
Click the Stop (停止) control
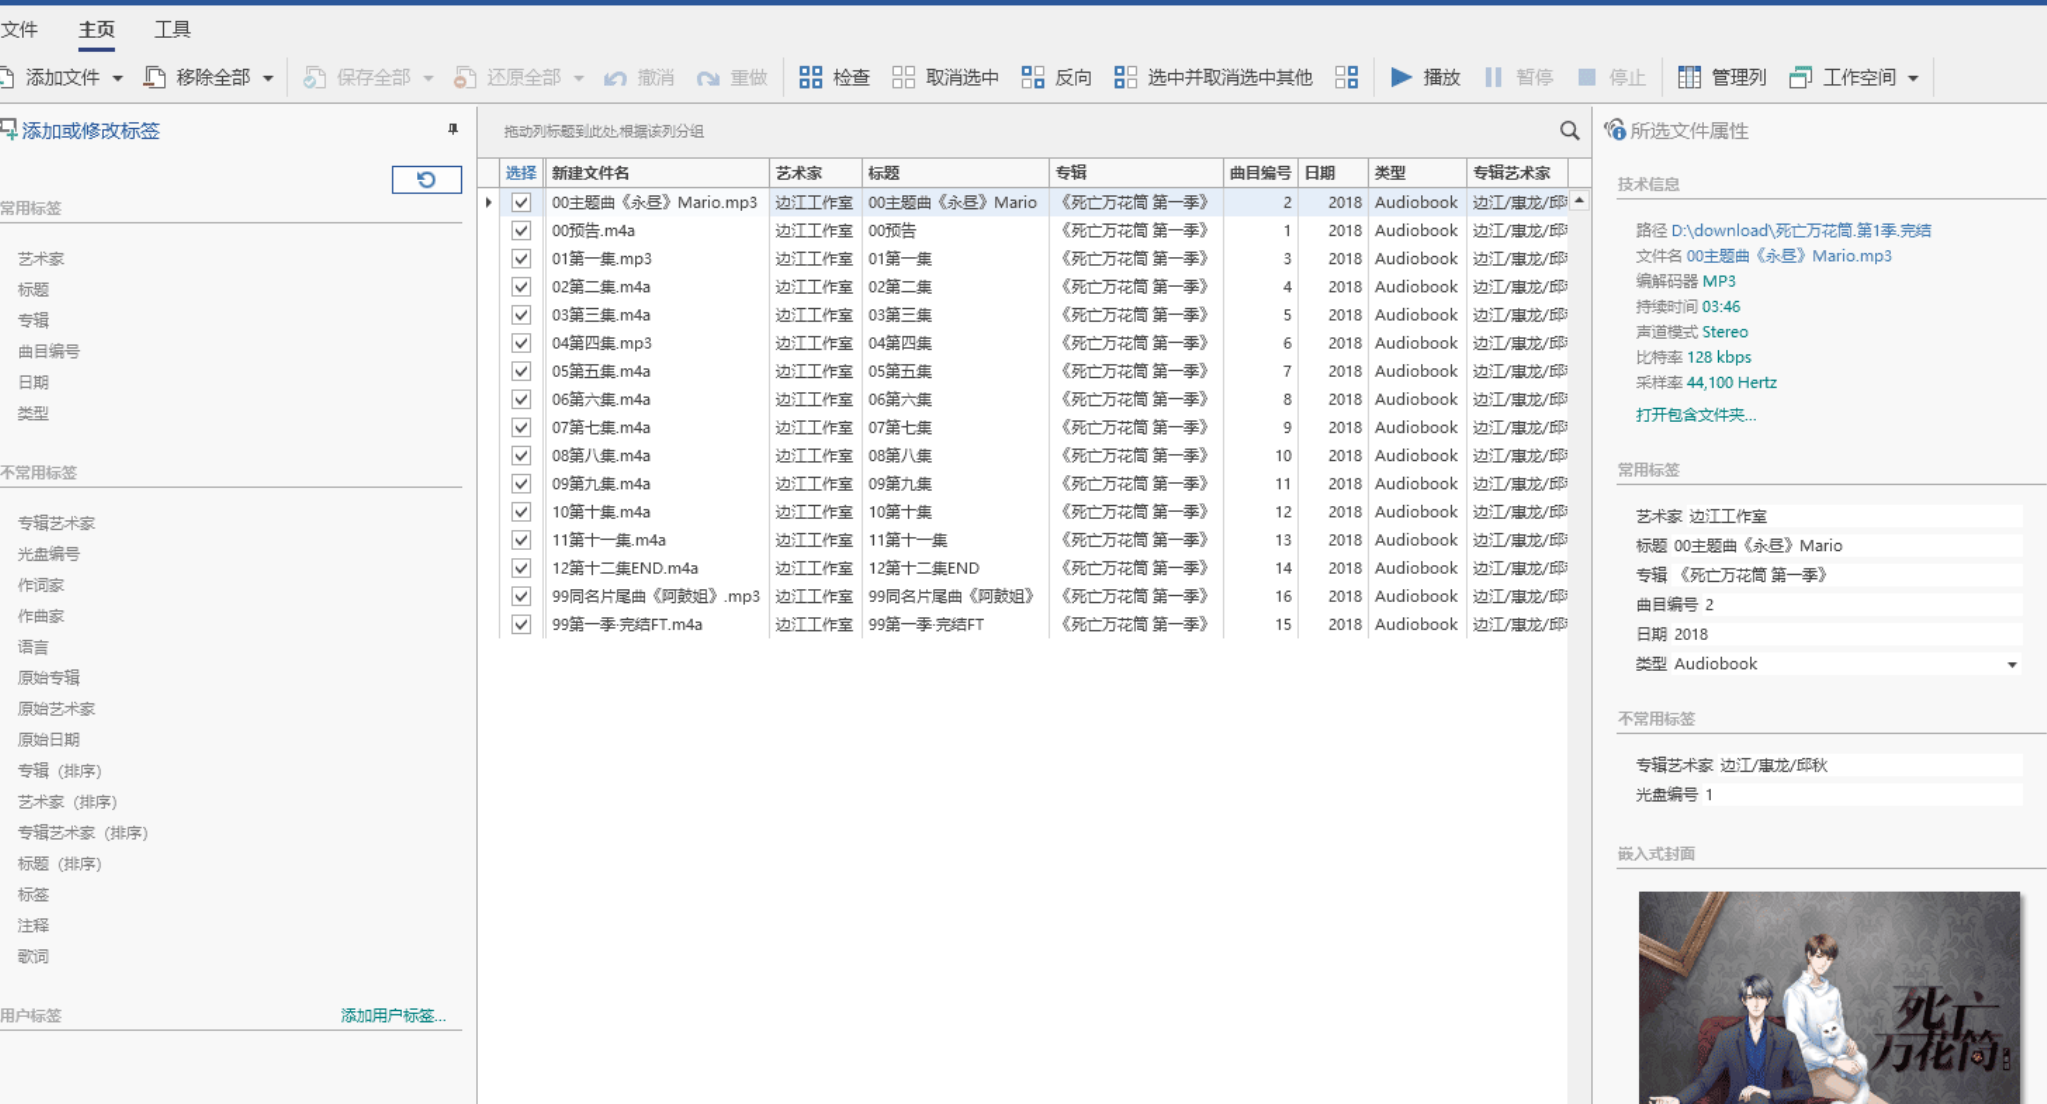tap(1611, 77)
